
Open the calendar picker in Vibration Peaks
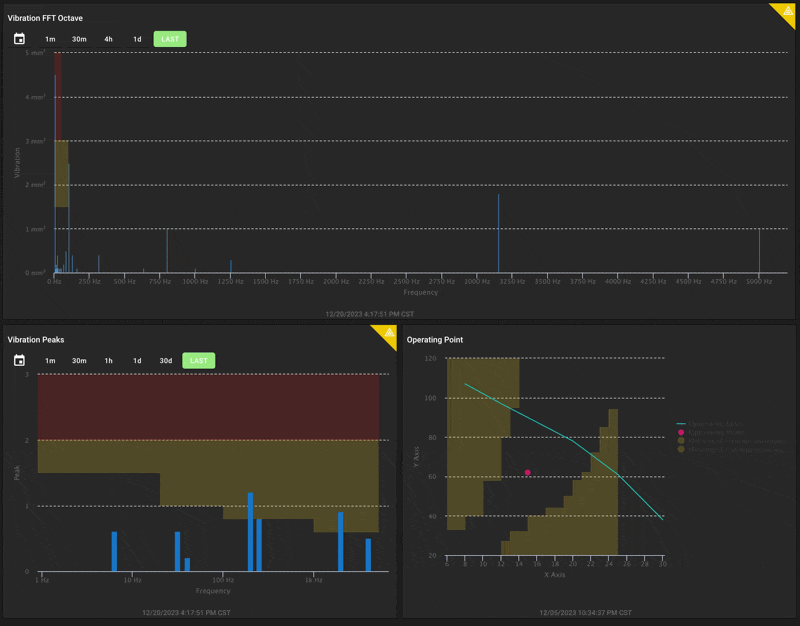(x=19, y=361)
